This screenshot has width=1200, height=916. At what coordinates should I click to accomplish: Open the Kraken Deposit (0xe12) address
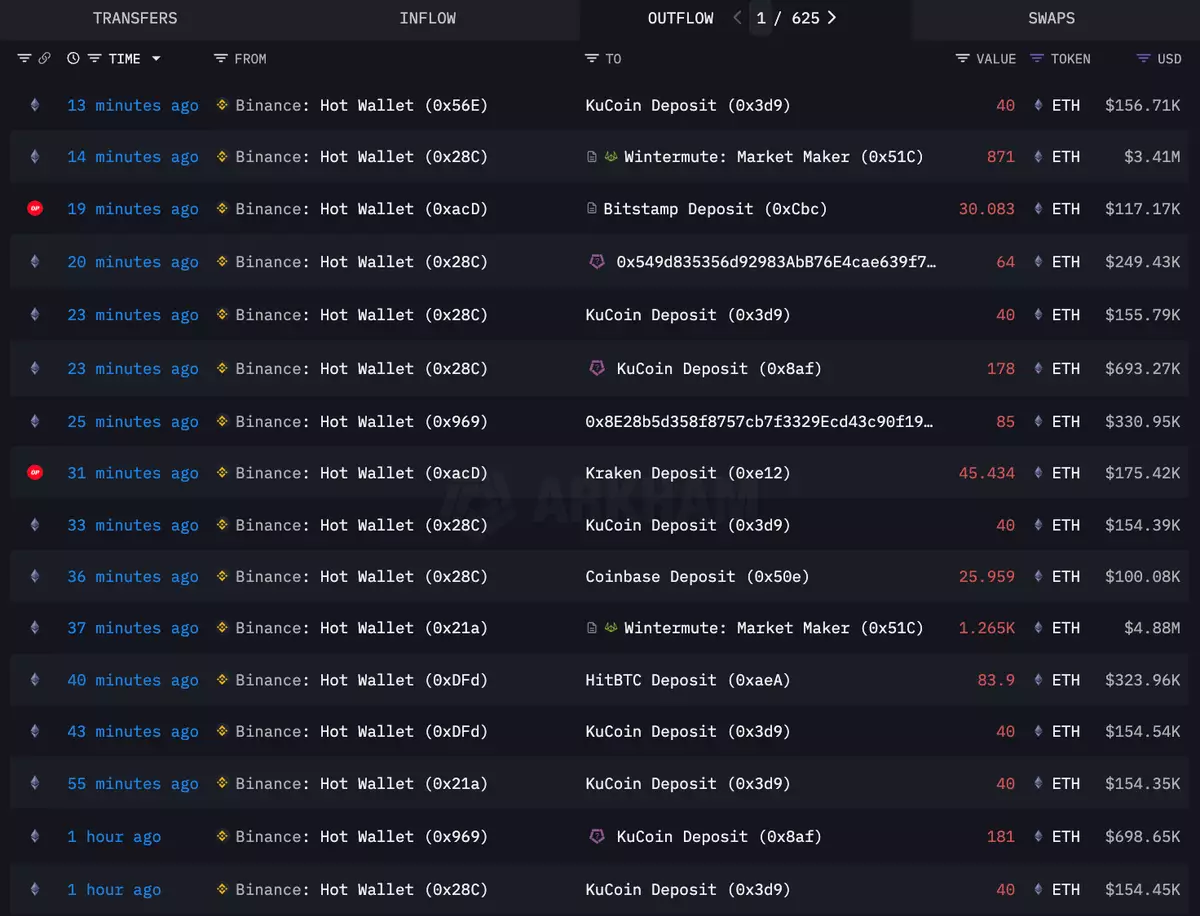[x=688, y=473]
